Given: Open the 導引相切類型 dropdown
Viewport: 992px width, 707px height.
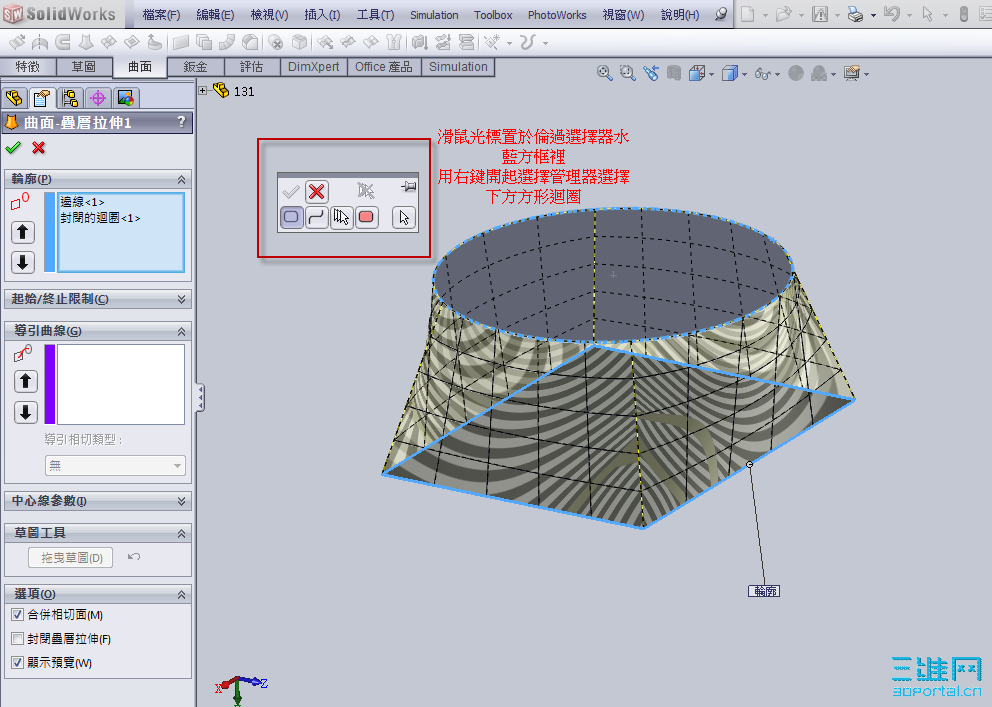Looking at the screenshot, I should click(x=115, y=465).
